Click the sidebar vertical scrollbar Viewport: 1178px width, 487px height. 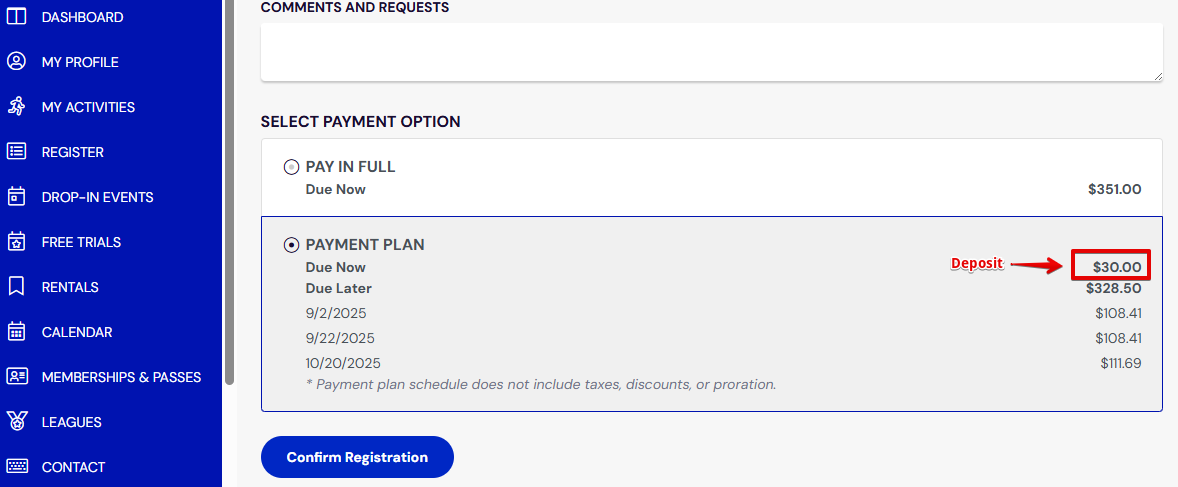coord(229,192)
